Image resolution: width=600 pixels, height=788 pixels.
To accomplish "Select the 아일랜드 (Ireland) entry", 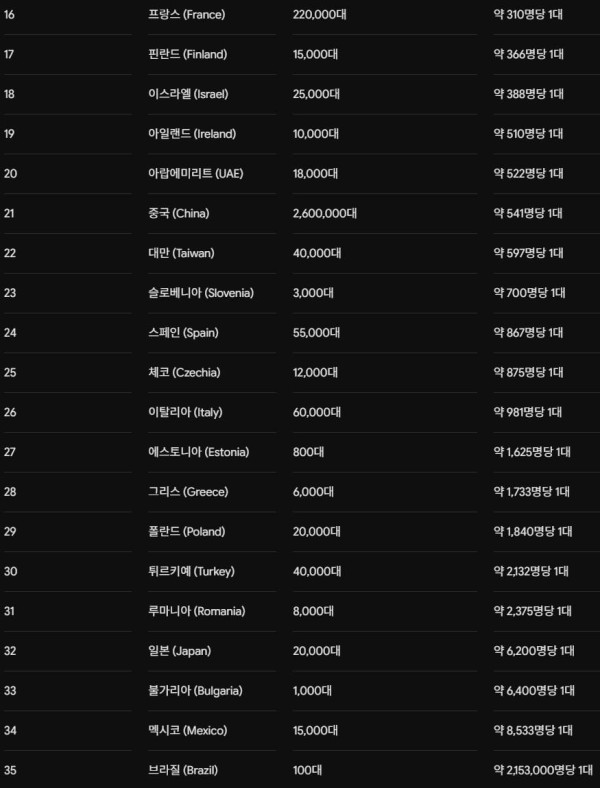I will point(192,134).
